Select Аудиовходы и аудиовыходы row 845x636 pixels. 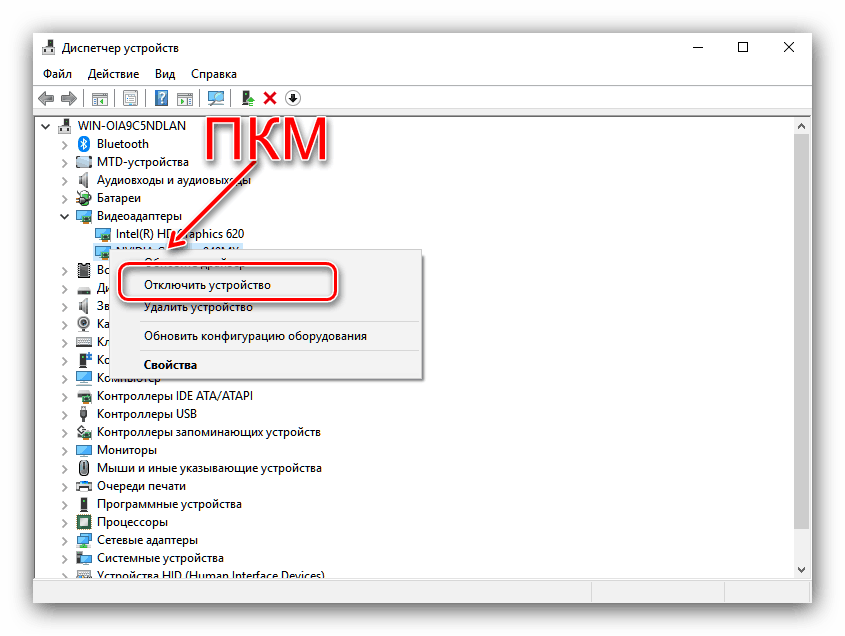[x=174, y=180]
